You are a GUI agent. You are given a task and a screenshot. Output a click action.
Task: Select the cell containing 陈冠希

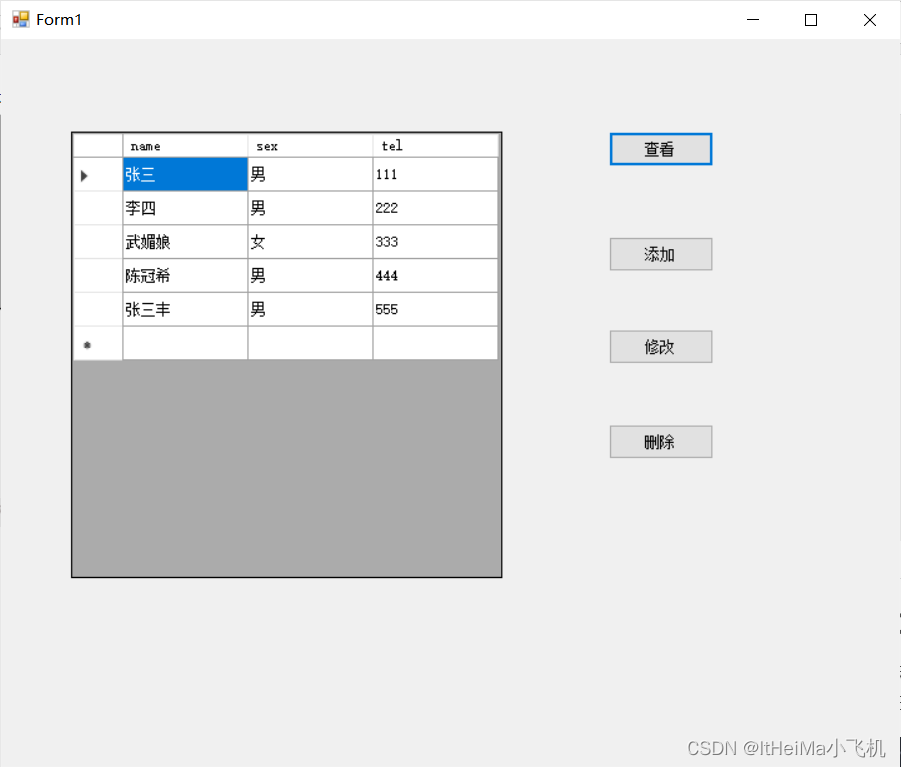click(185, 276)
